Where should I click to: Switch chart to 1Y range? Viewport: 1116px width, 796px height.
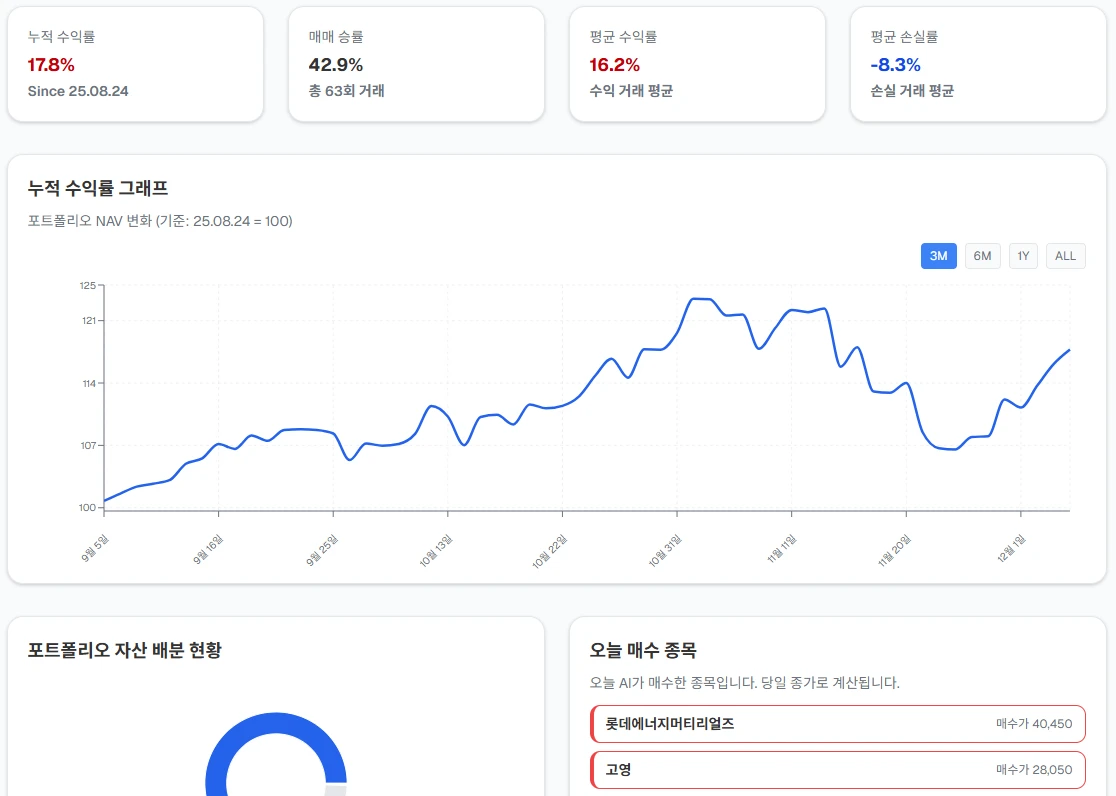(1023, 256)
